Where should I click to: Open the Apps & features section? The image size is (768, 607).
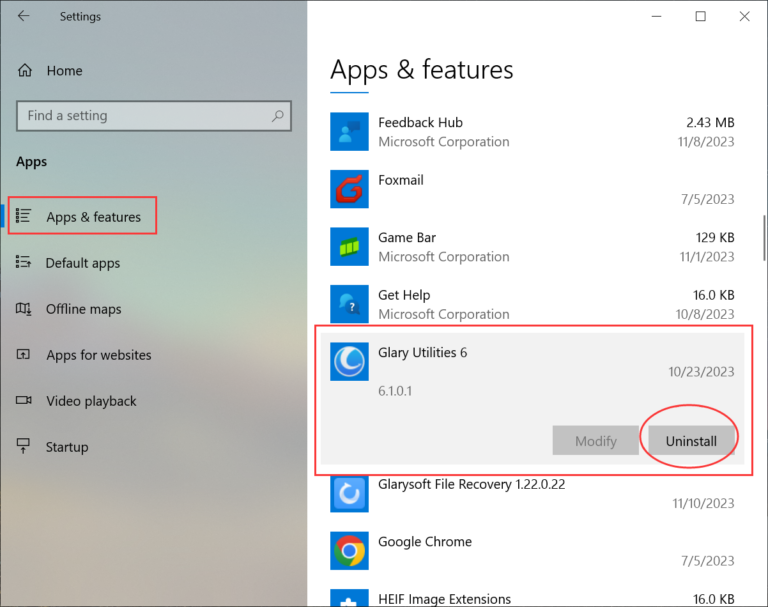click(93, 217)
